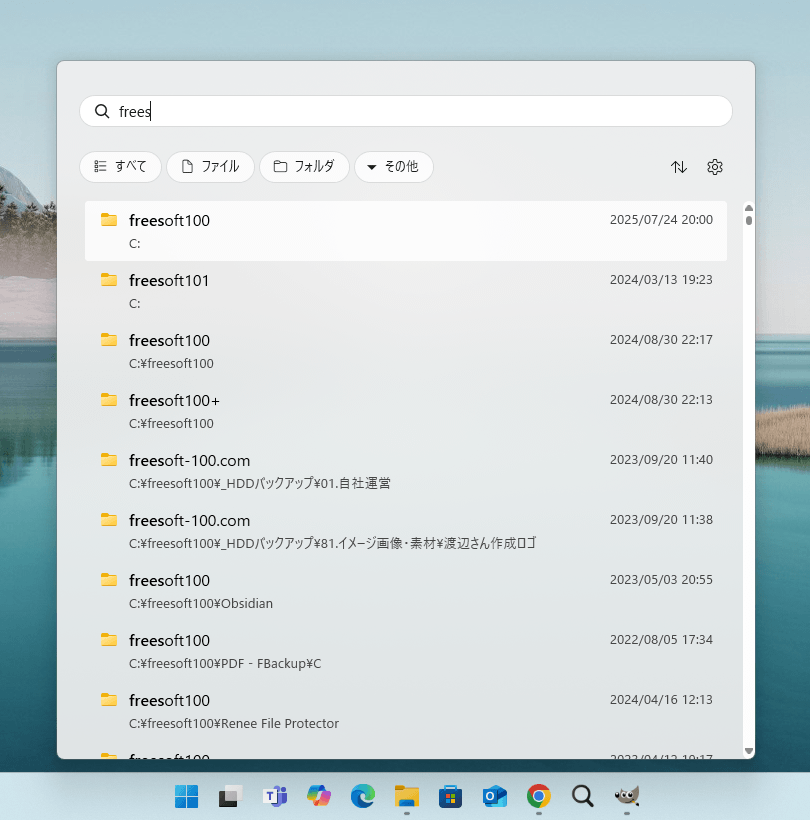The height and width of the screenshot is (820, 810).
Task: Click the results list scrollbar thumb
Action: click(x=749, y=221)
